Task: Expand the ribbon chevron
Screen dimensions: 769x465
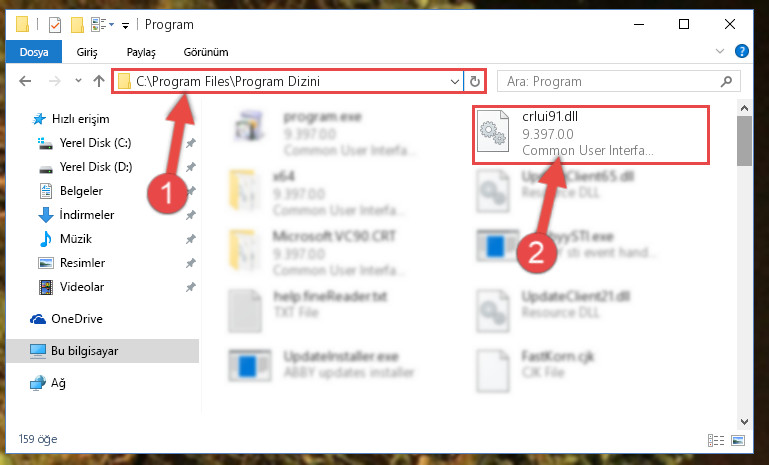Action: [x=719, y=51]
